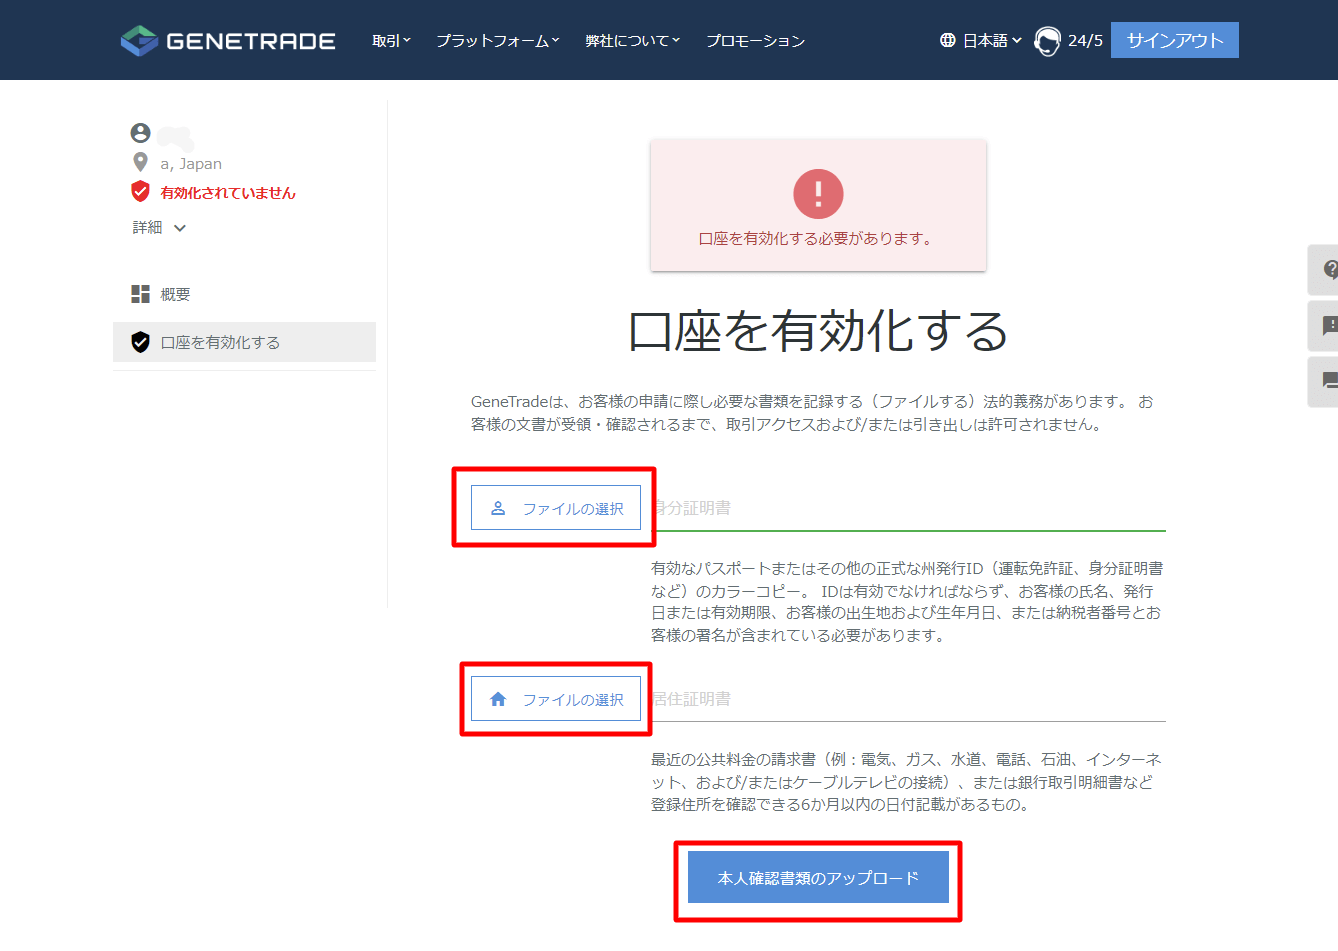Click the 本人確認書類のアップロード button

coord(818,877)
